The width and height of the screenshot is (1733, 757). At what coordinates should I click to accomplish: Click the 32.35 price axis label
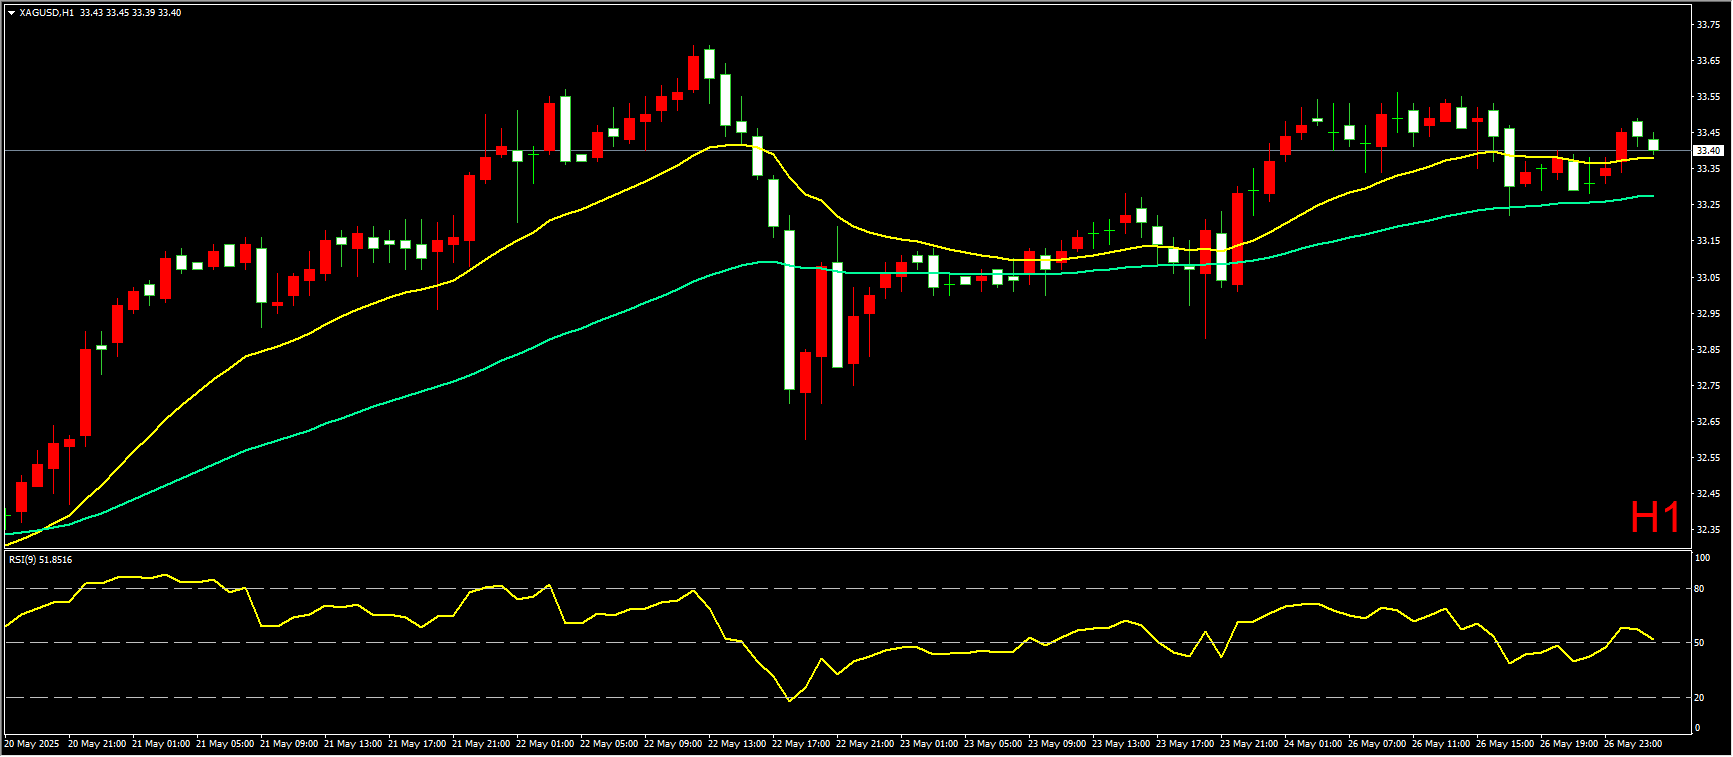click(1708, 530)
